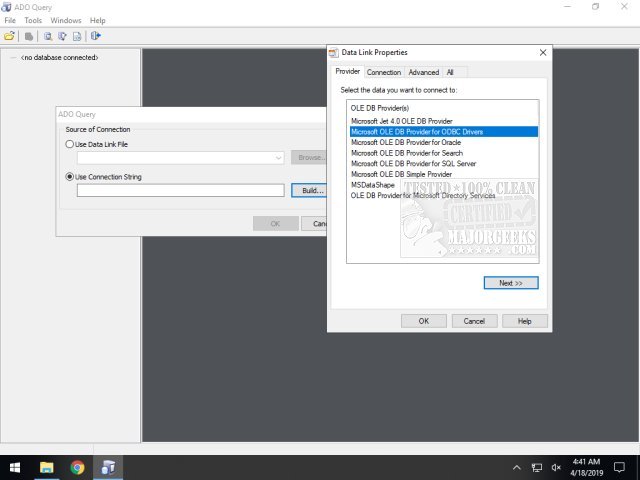
Task: Switch to the Provider tab
Action: [x=347, y=71]
